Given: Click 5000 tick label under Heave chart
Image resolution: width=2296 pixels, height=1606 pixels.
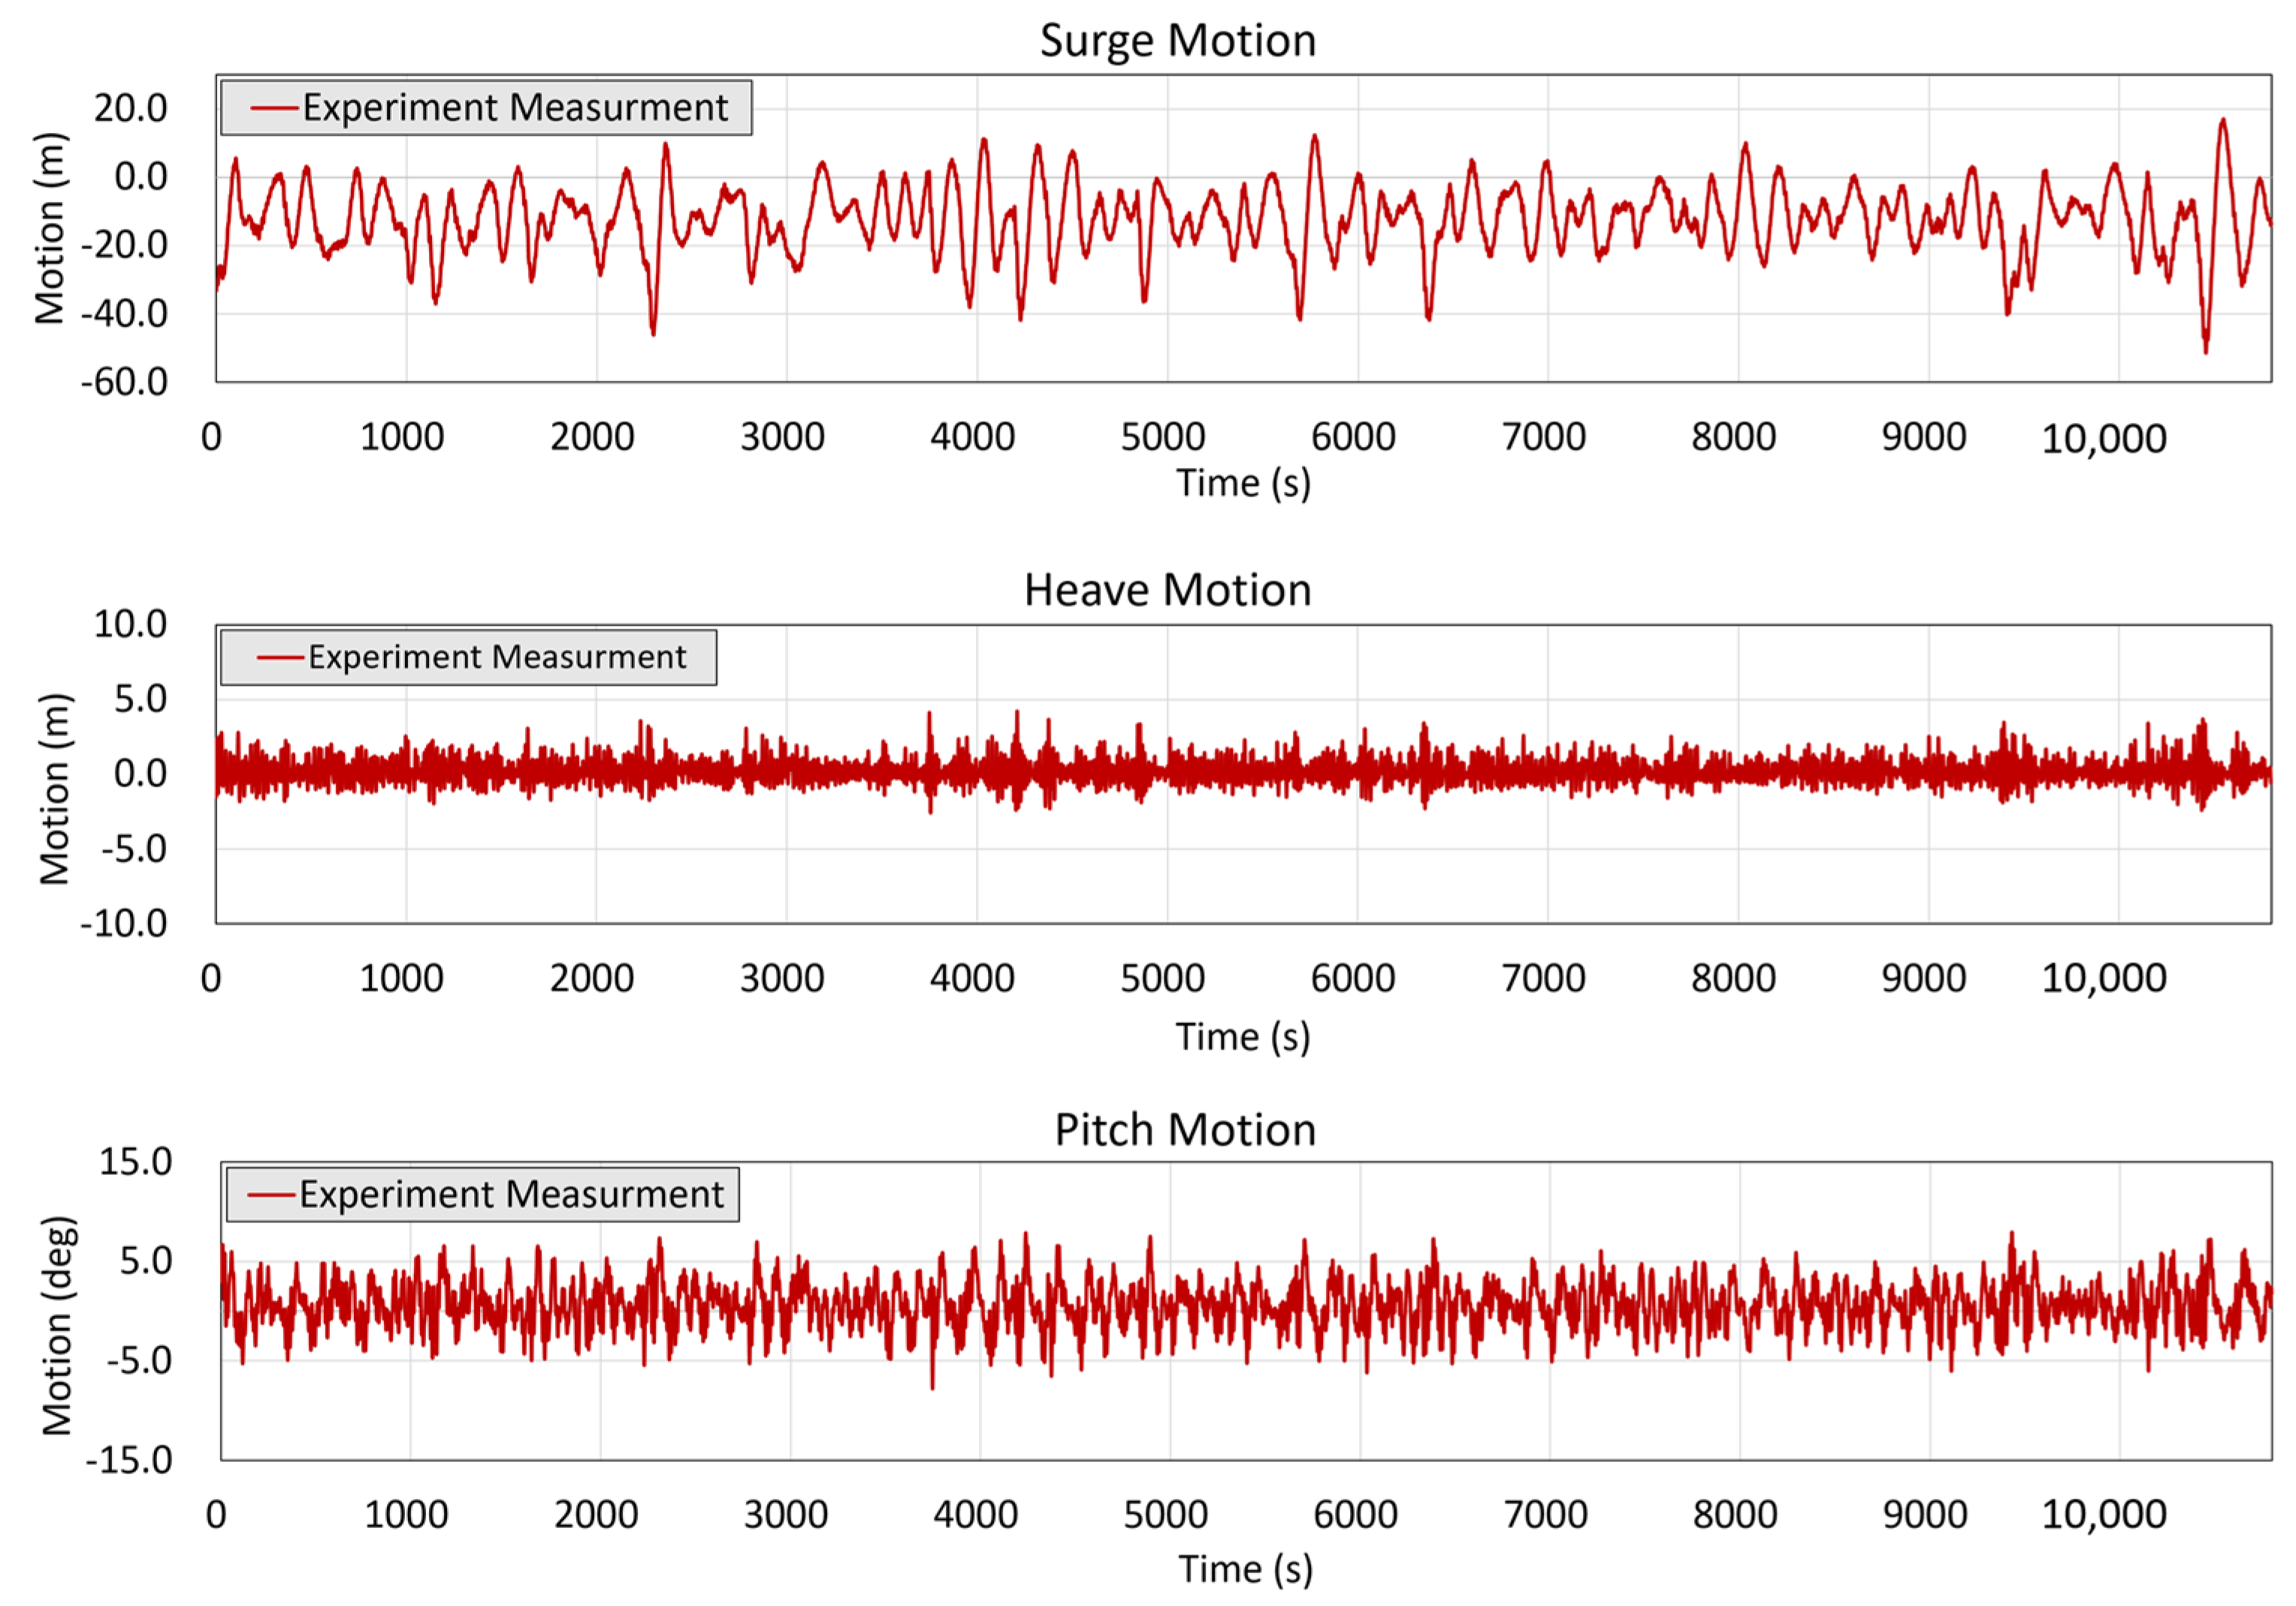Looking at the screenshot, I should (1162, 978).
